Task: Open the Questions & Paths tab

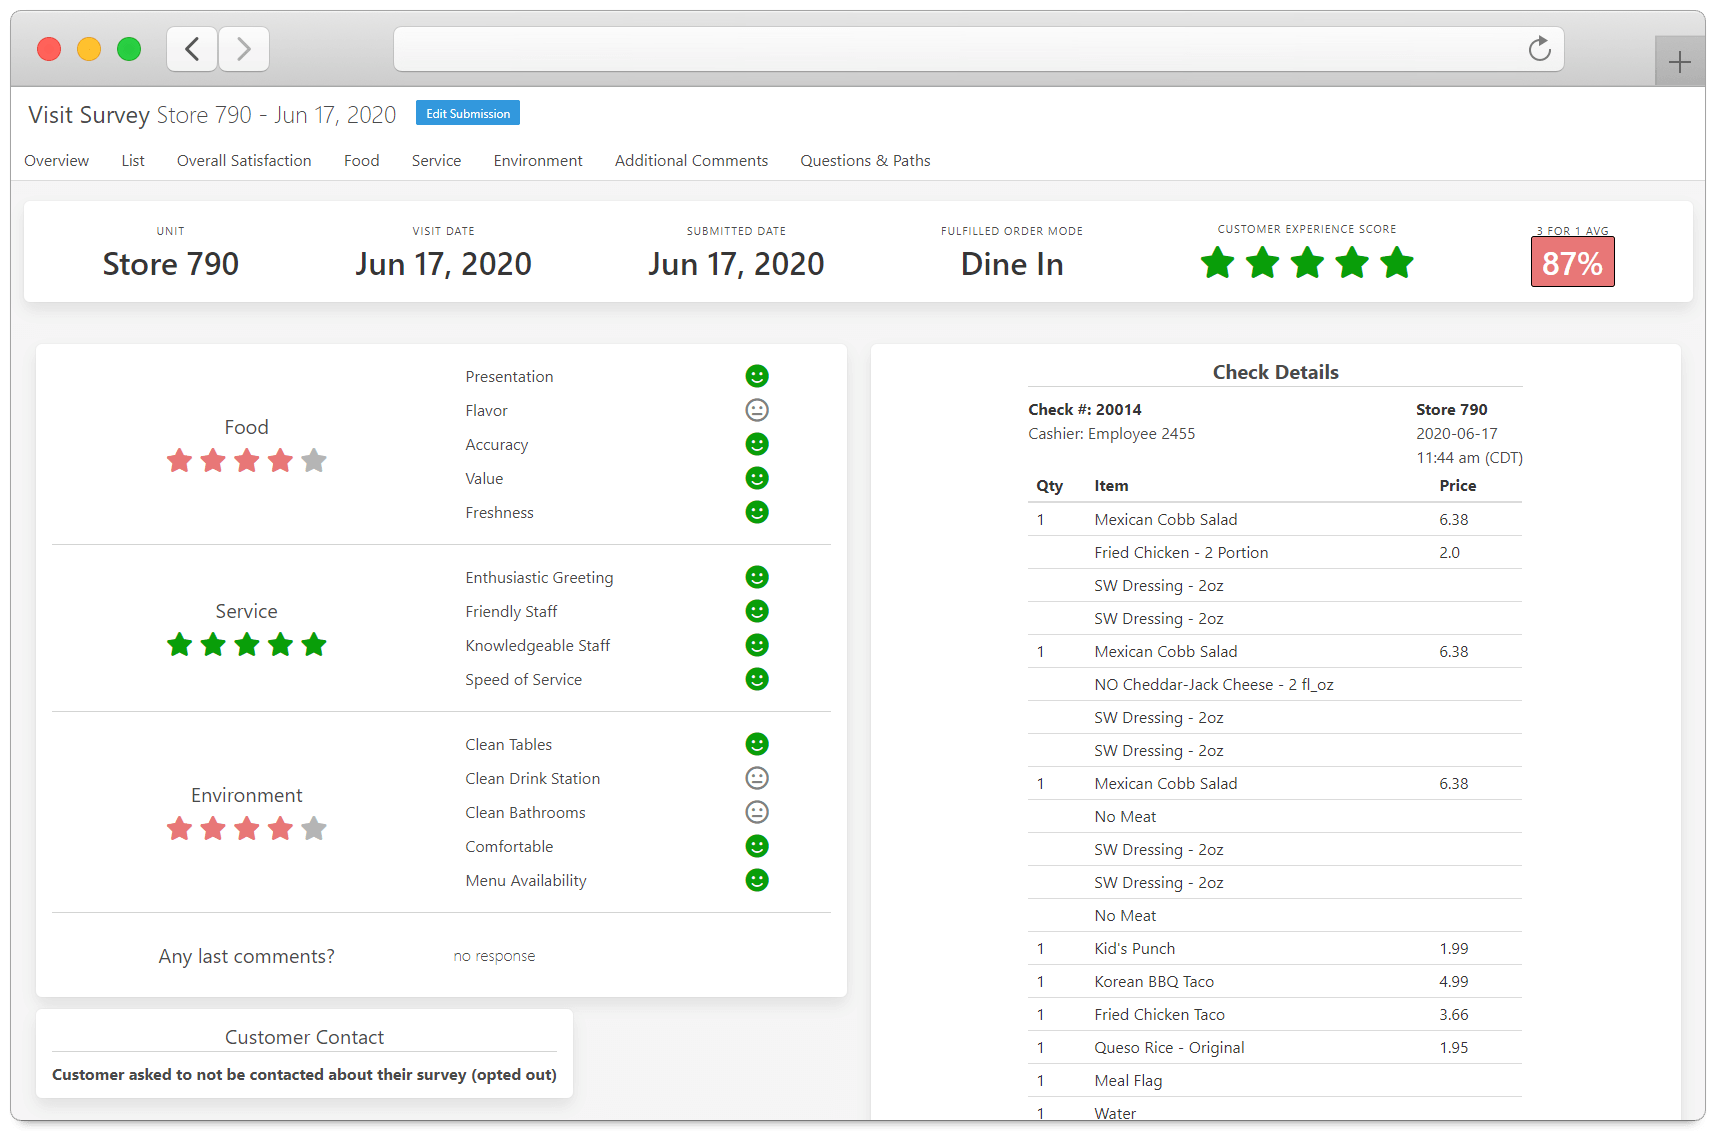Action: [864, 160]
